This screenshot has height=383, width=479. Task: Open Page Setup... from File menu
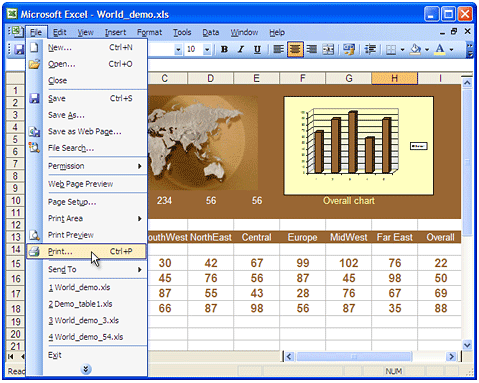(87, 202)
